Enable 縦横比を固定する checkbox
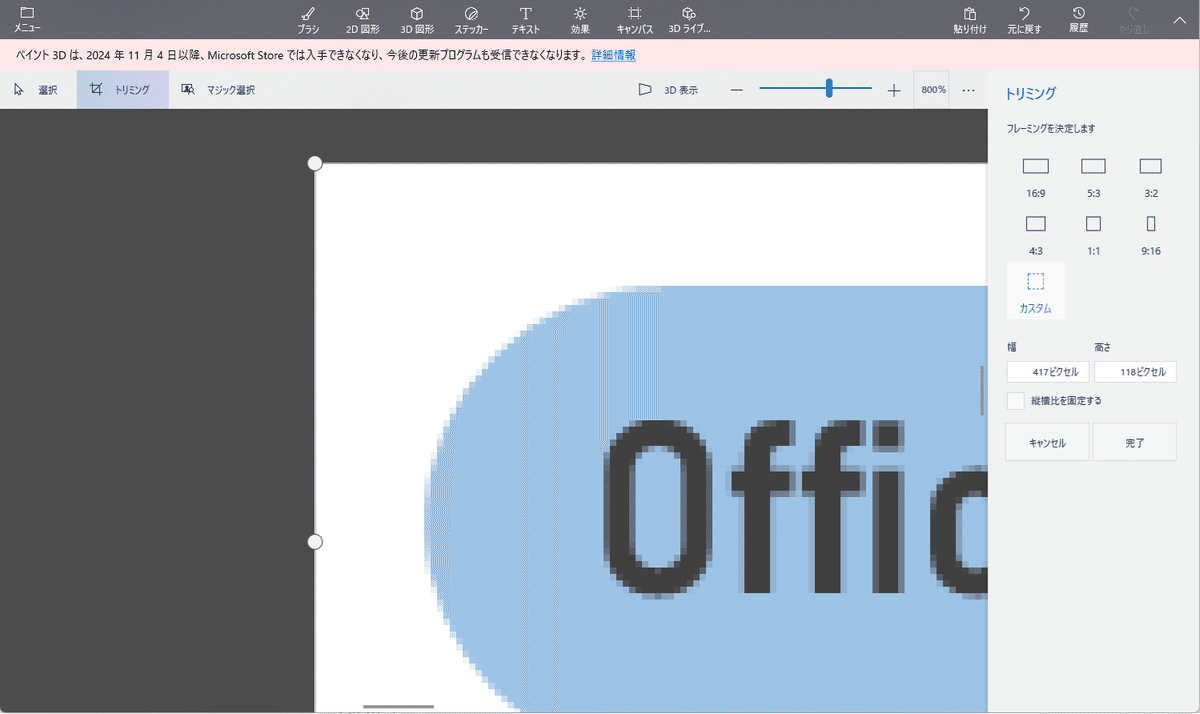Viewport: 1200px width, 714px height. point(1016,401)
